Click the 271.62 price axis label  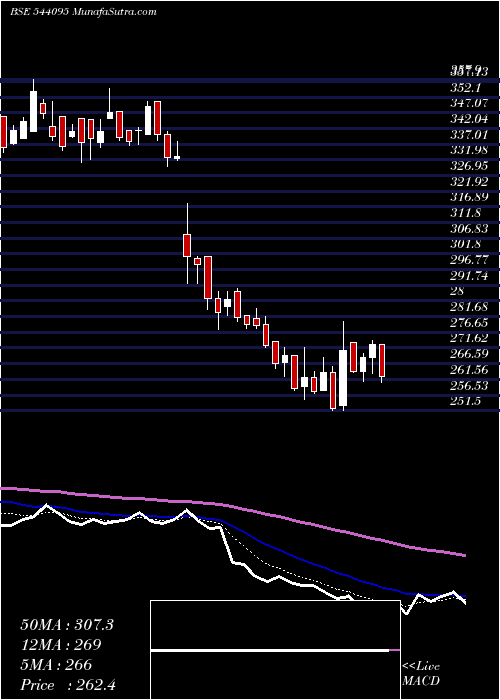point(469,338)
